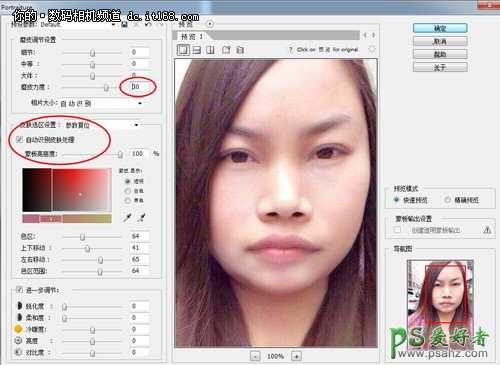Pick the add-color eyedropper icon
500x365 pixels.
(128, 218)
